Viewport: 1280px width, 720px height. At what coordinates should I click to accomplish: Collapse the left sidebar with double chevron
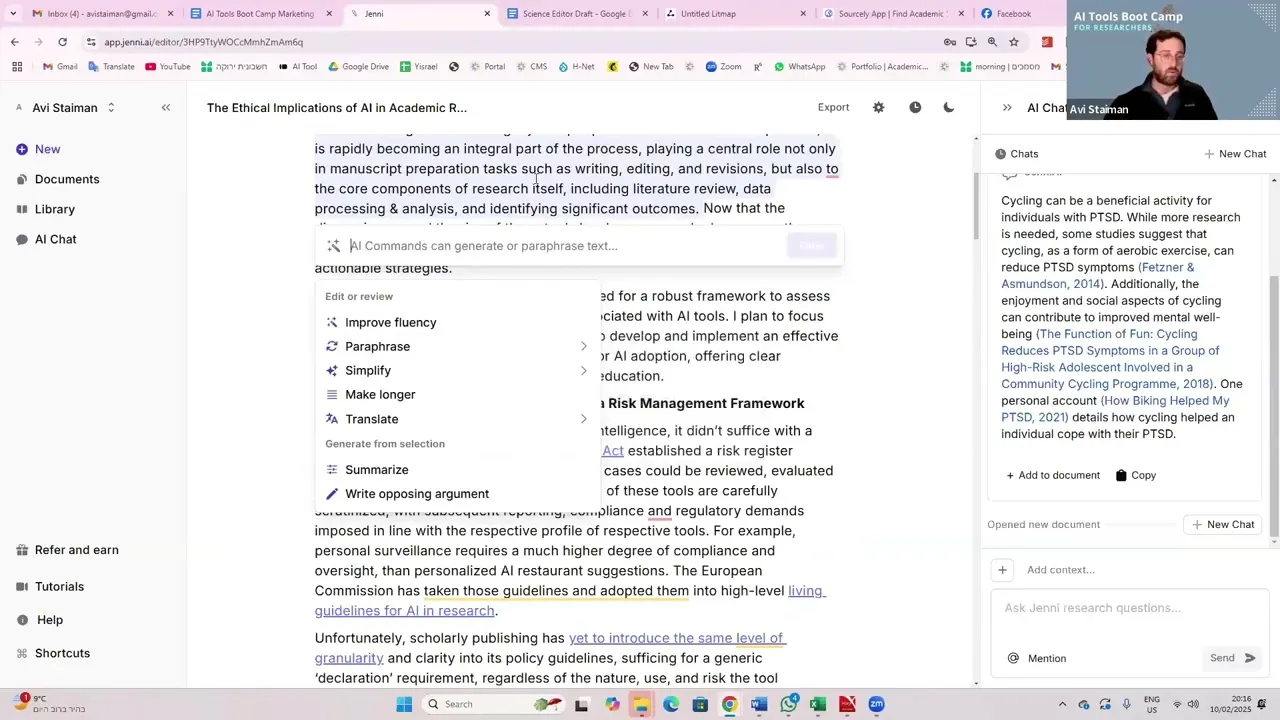(x=166, y=107)
